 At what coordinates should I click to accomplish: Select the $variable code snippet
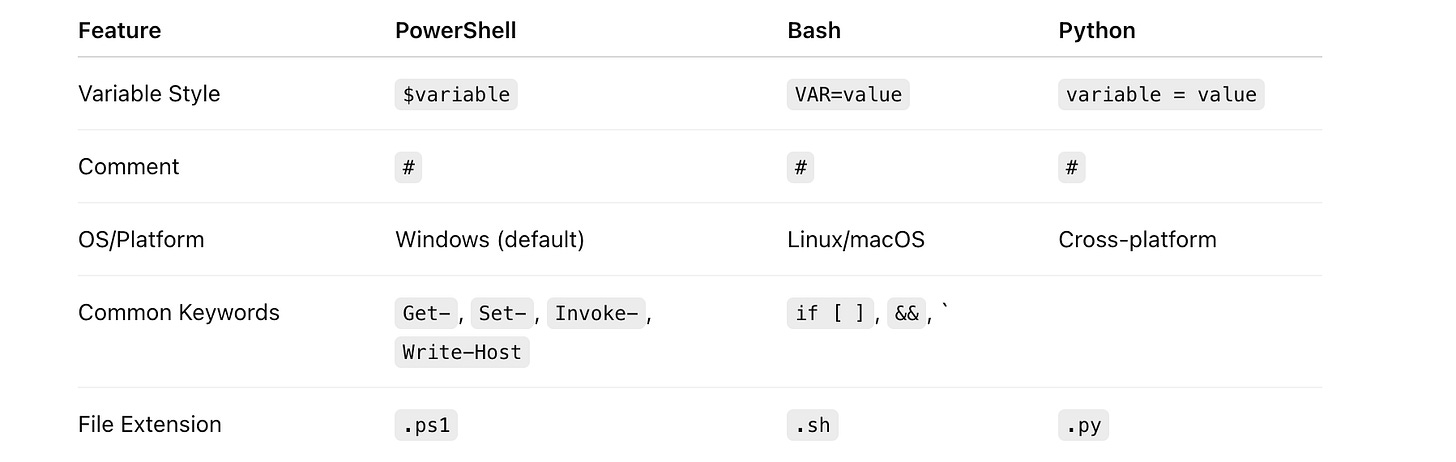pos(456,94)
